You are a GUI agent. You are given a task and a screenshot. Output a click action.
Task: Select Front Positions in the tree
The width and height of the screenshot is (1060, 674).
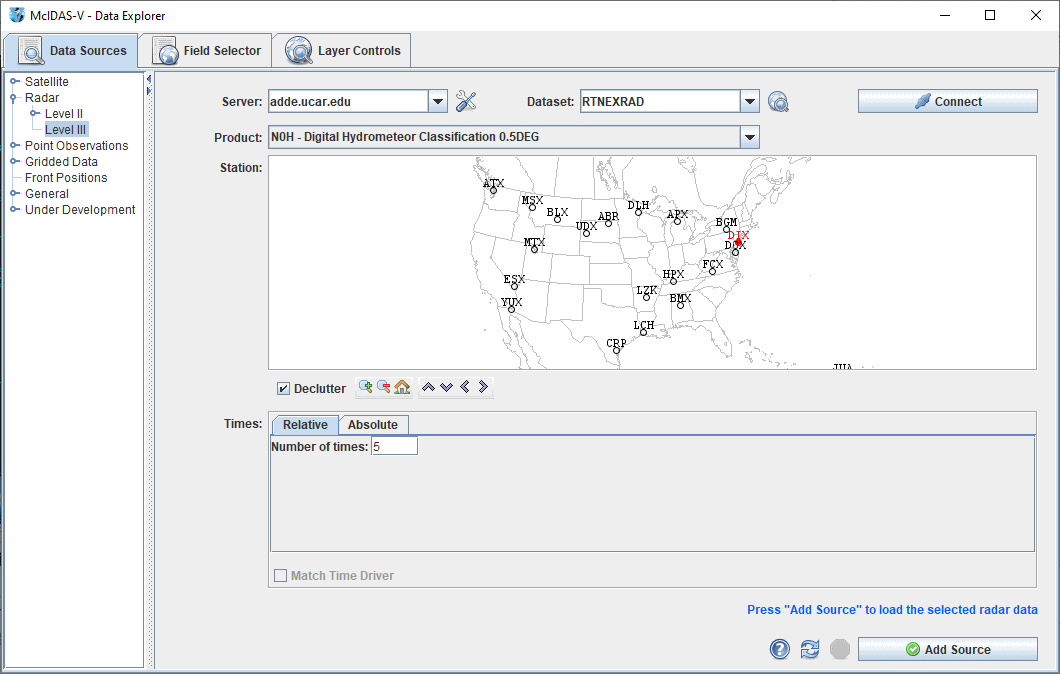click(x=66, y=178)
